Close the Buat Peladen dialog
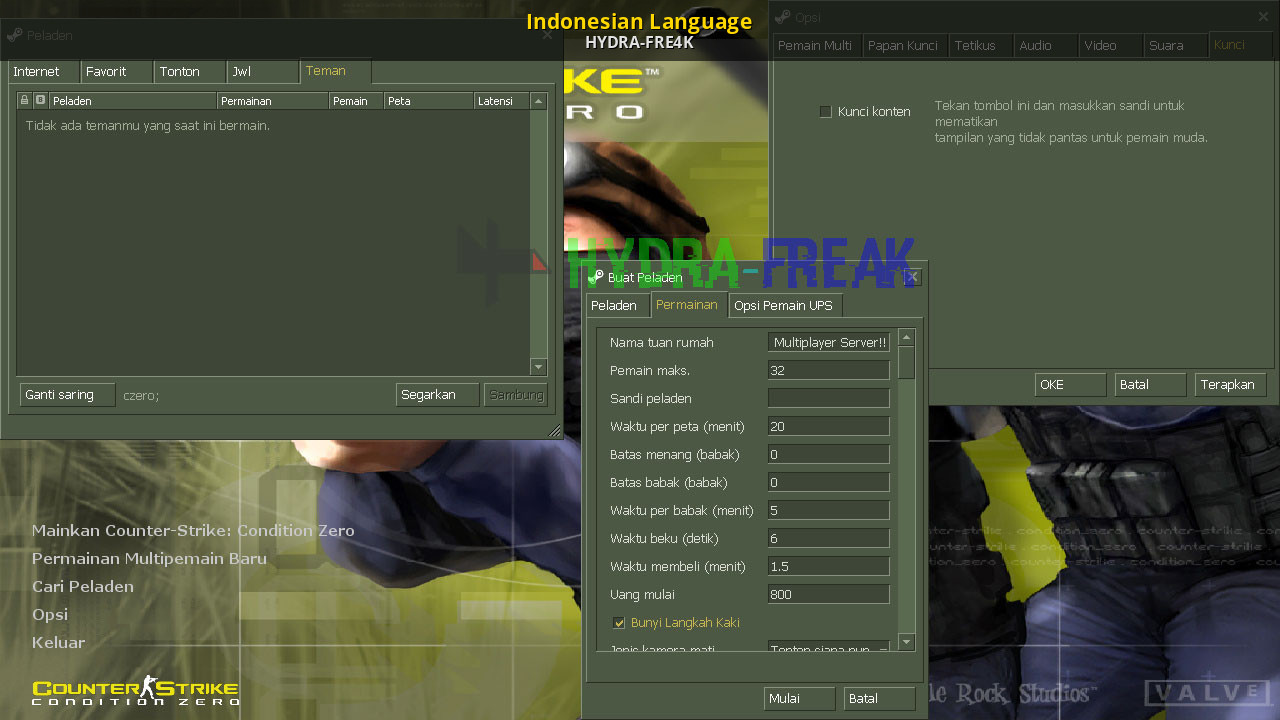The image size is (1280, 720). pyautogui.click(x=911, y=277)
